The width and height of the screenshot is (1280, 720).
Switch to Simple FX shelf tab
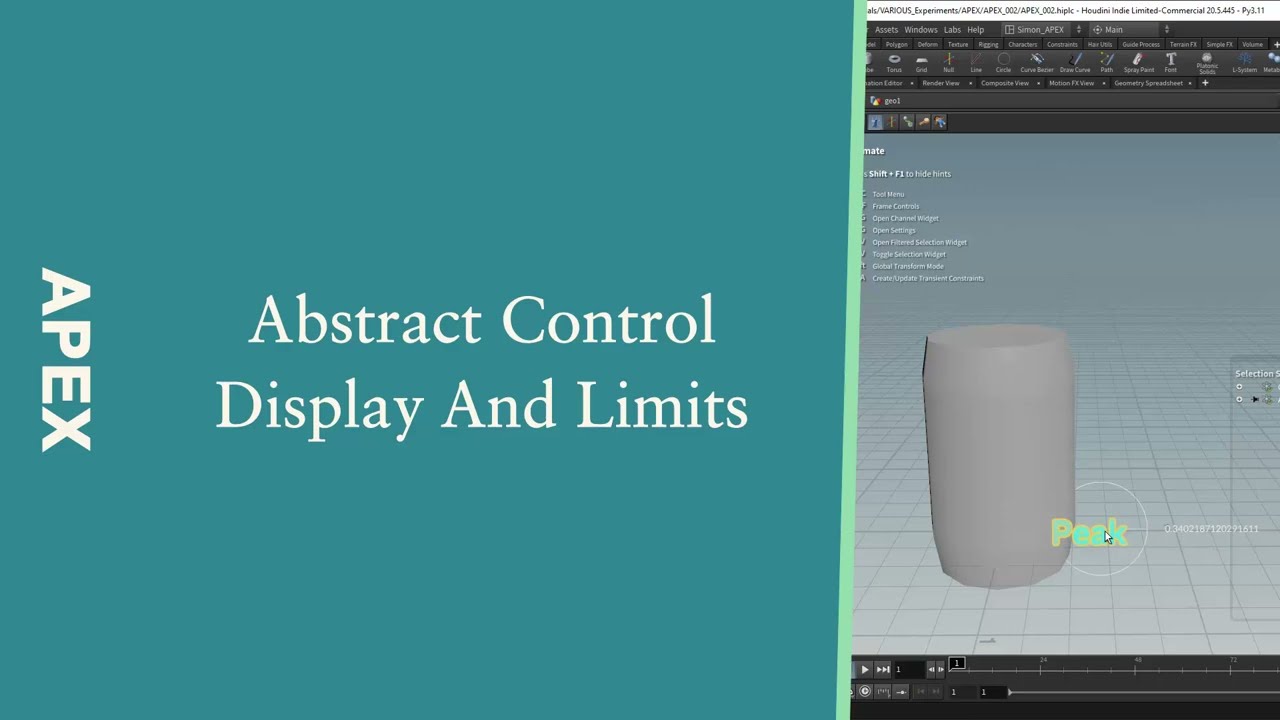click(x=1219, y=45)
